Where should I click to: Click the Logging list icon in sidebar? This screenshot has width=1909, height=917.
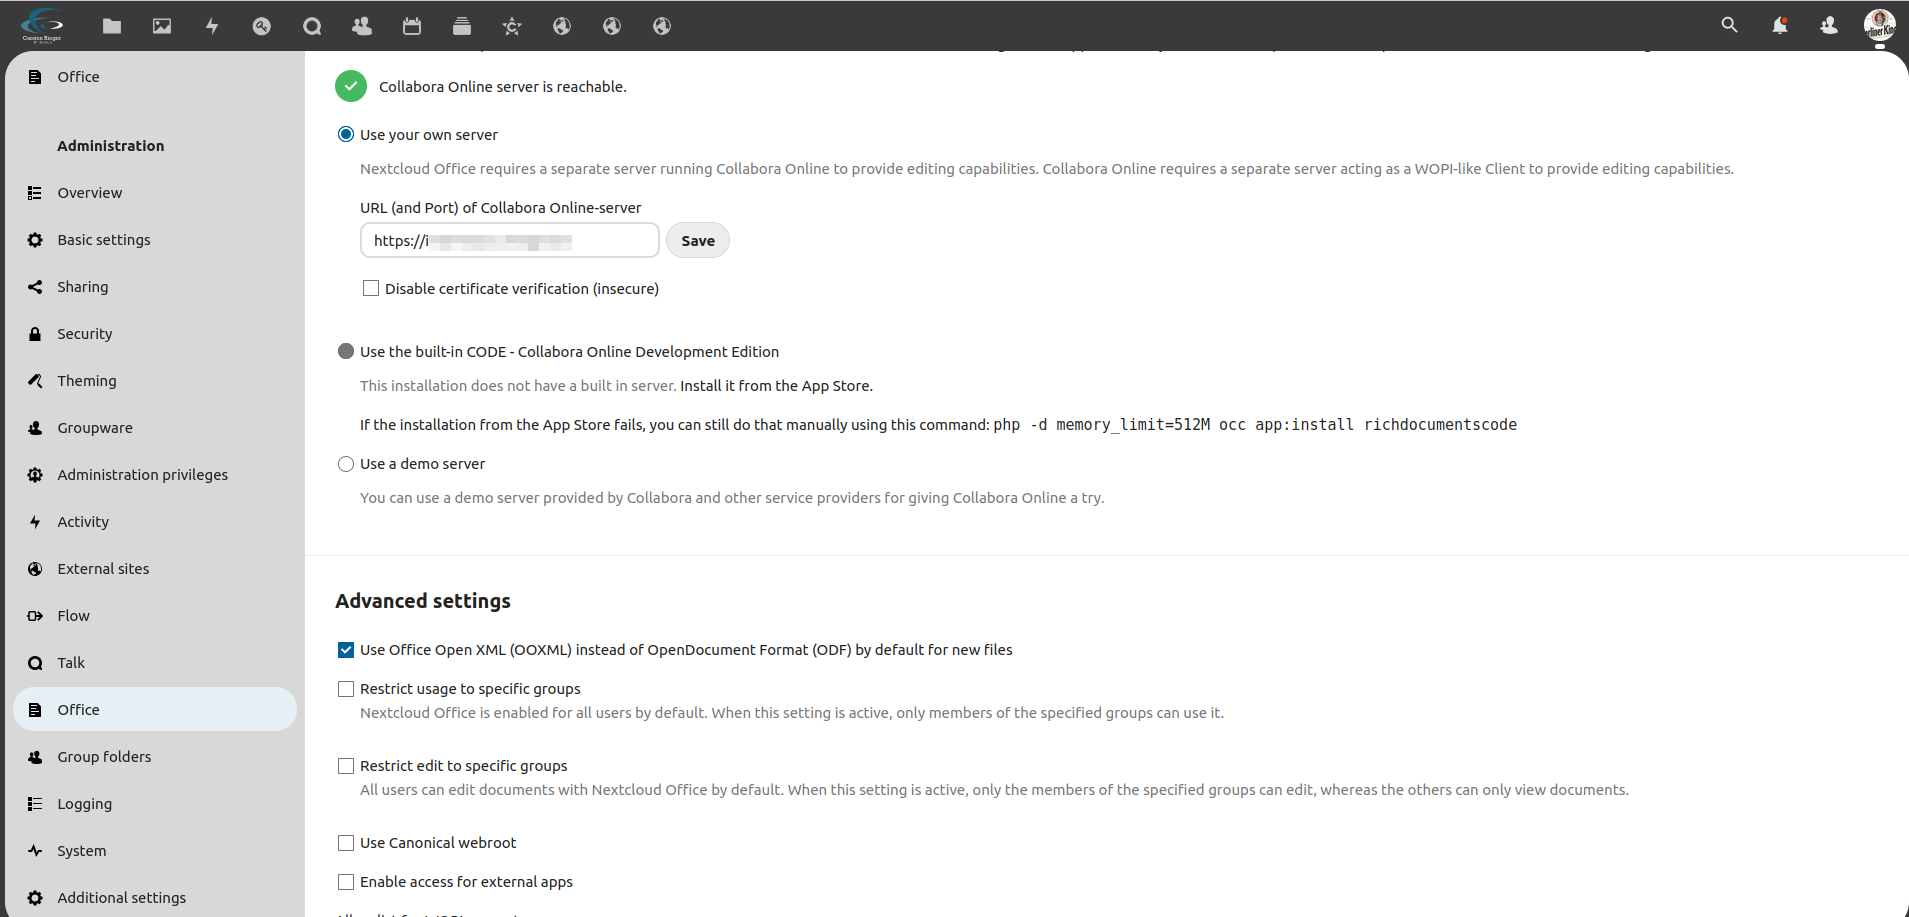click(x=35, y=804)
